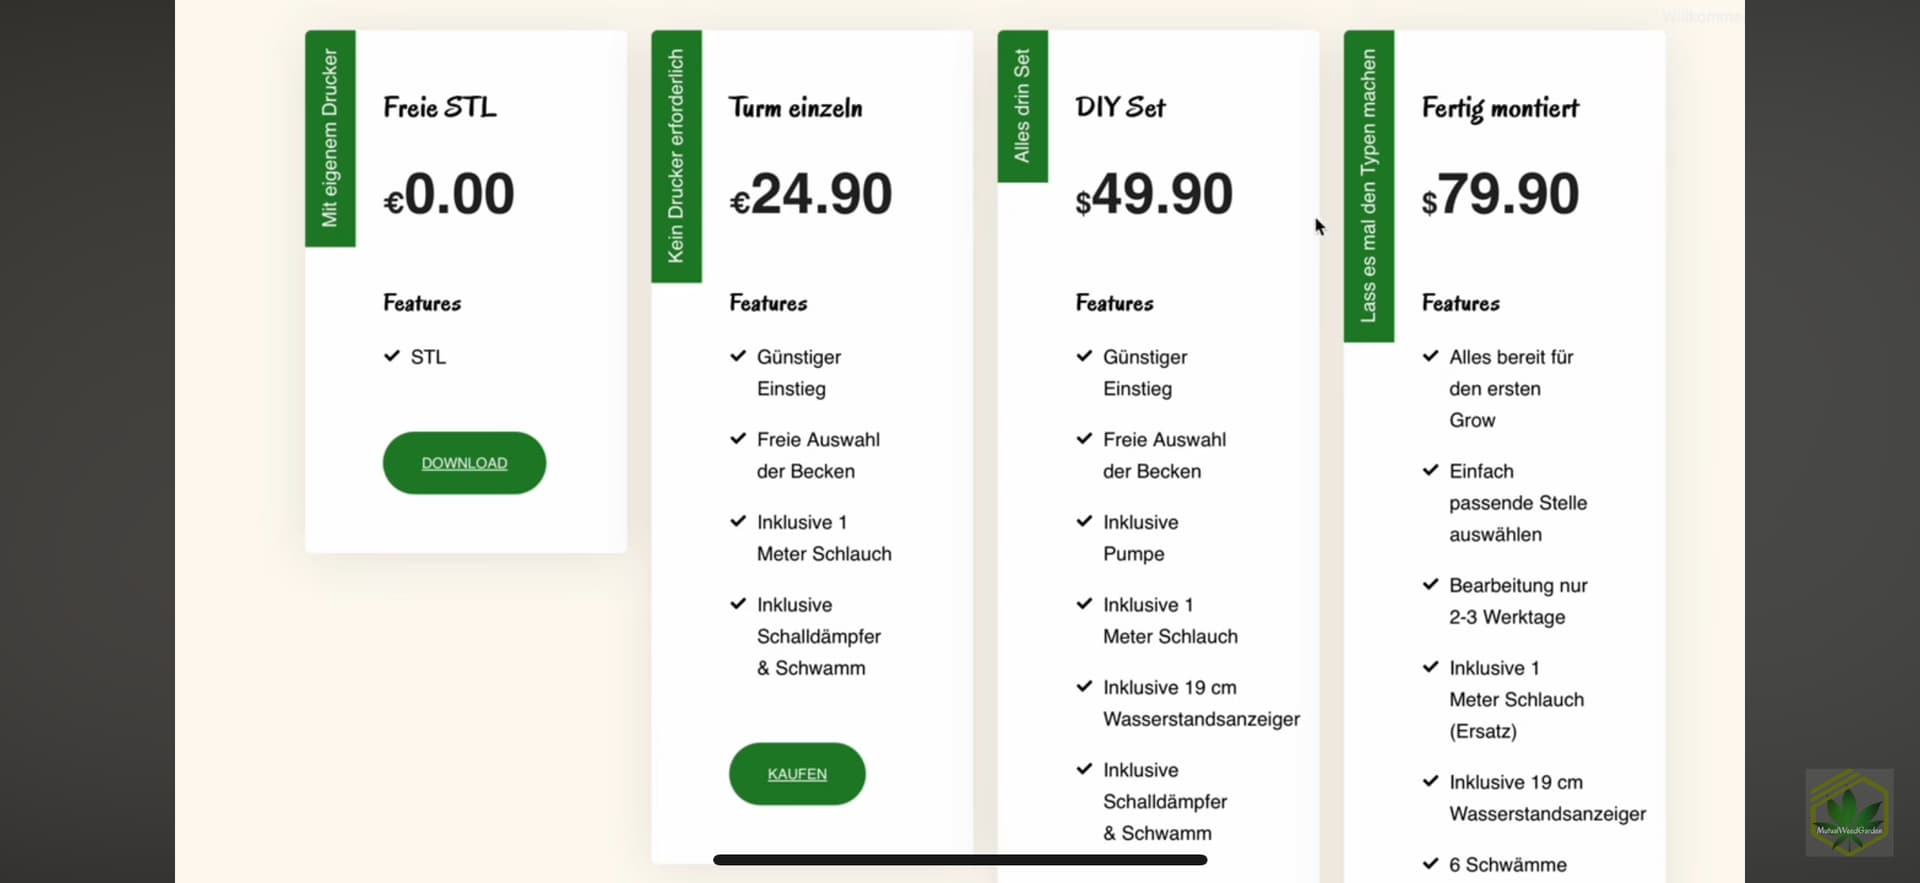Select the 'DIY Set' card heading
This screenshot has width=1920, height=883.
point(1120,107)
